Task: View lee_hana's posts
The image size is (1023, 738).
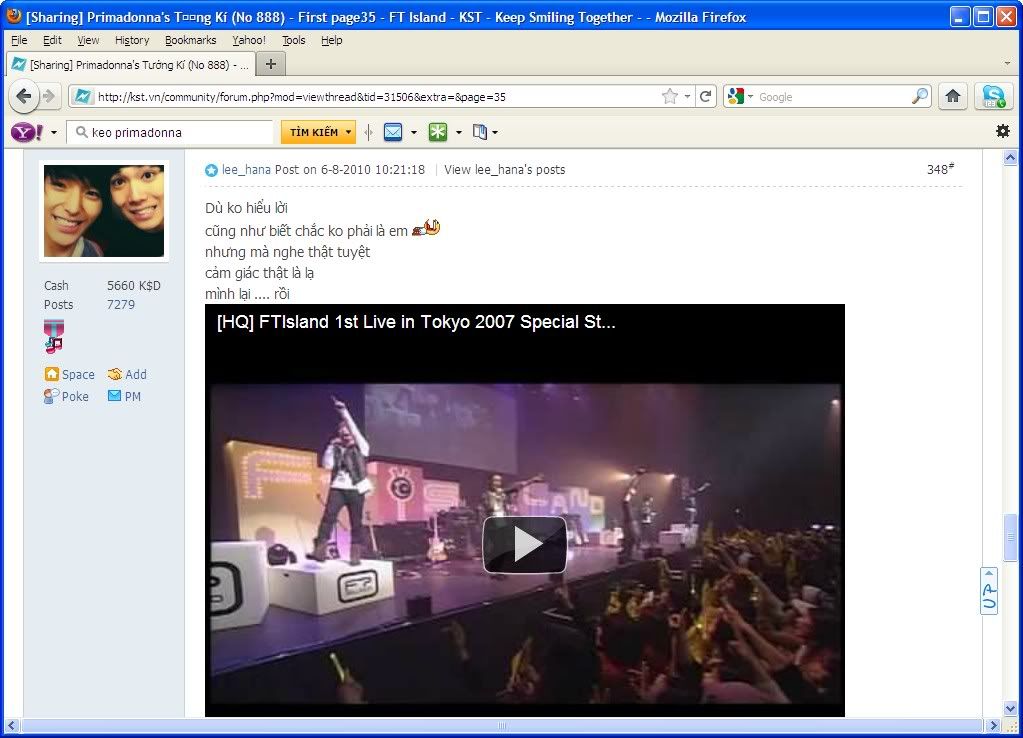Action: click(504, 170)
